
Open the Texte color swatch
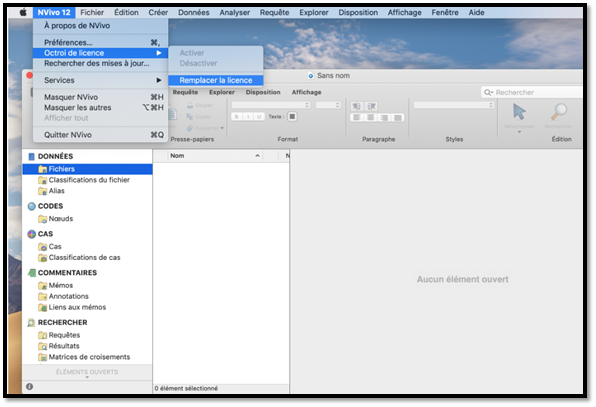click(x=292, y=117)
